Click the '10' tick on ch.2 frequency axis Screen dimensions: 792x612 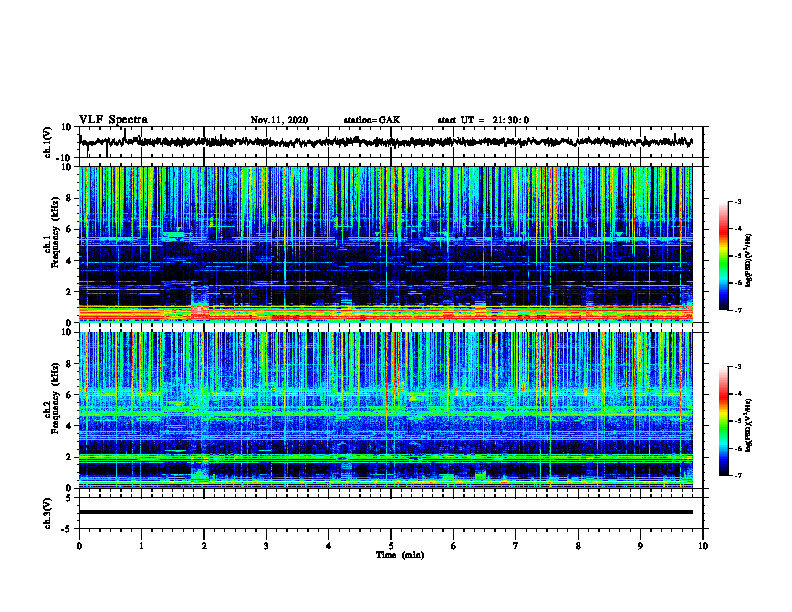[x=67, y=332]
